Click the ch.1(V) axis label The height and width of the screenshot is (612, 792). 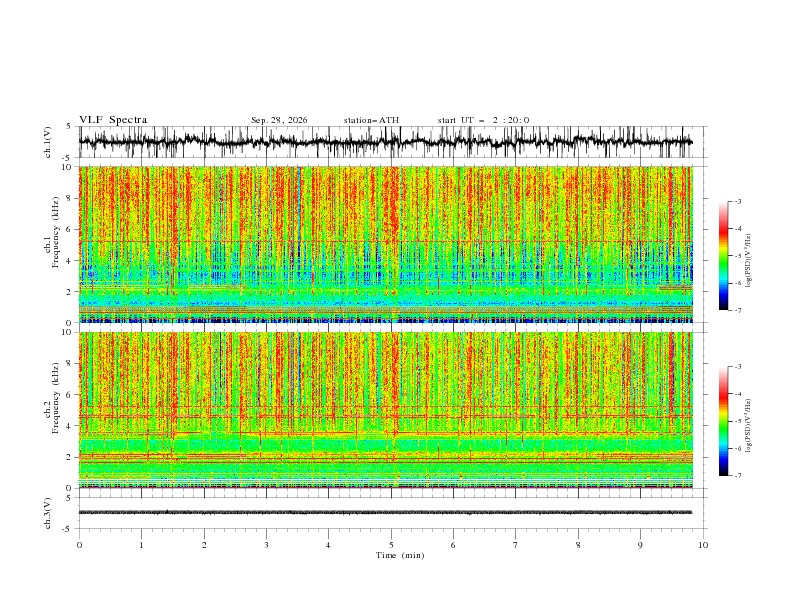click(x=48, y=142)
